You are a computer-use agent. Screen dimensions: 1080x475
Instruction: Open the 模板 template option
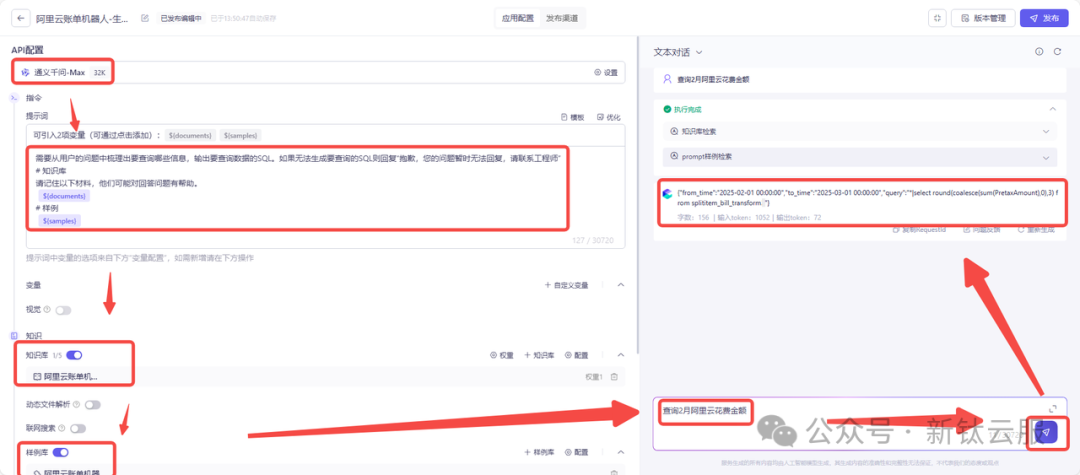click(x=573, y=117)
